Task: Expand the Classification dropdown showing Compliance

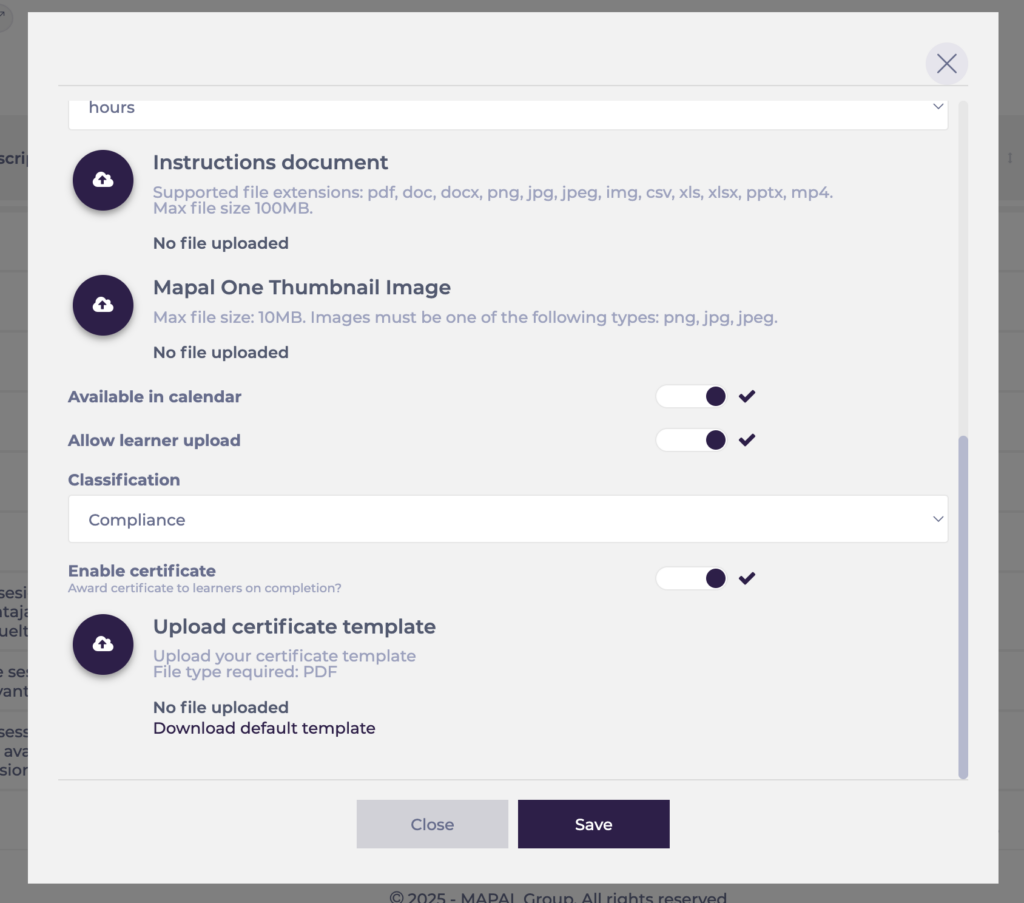Action: click(508, 520)
